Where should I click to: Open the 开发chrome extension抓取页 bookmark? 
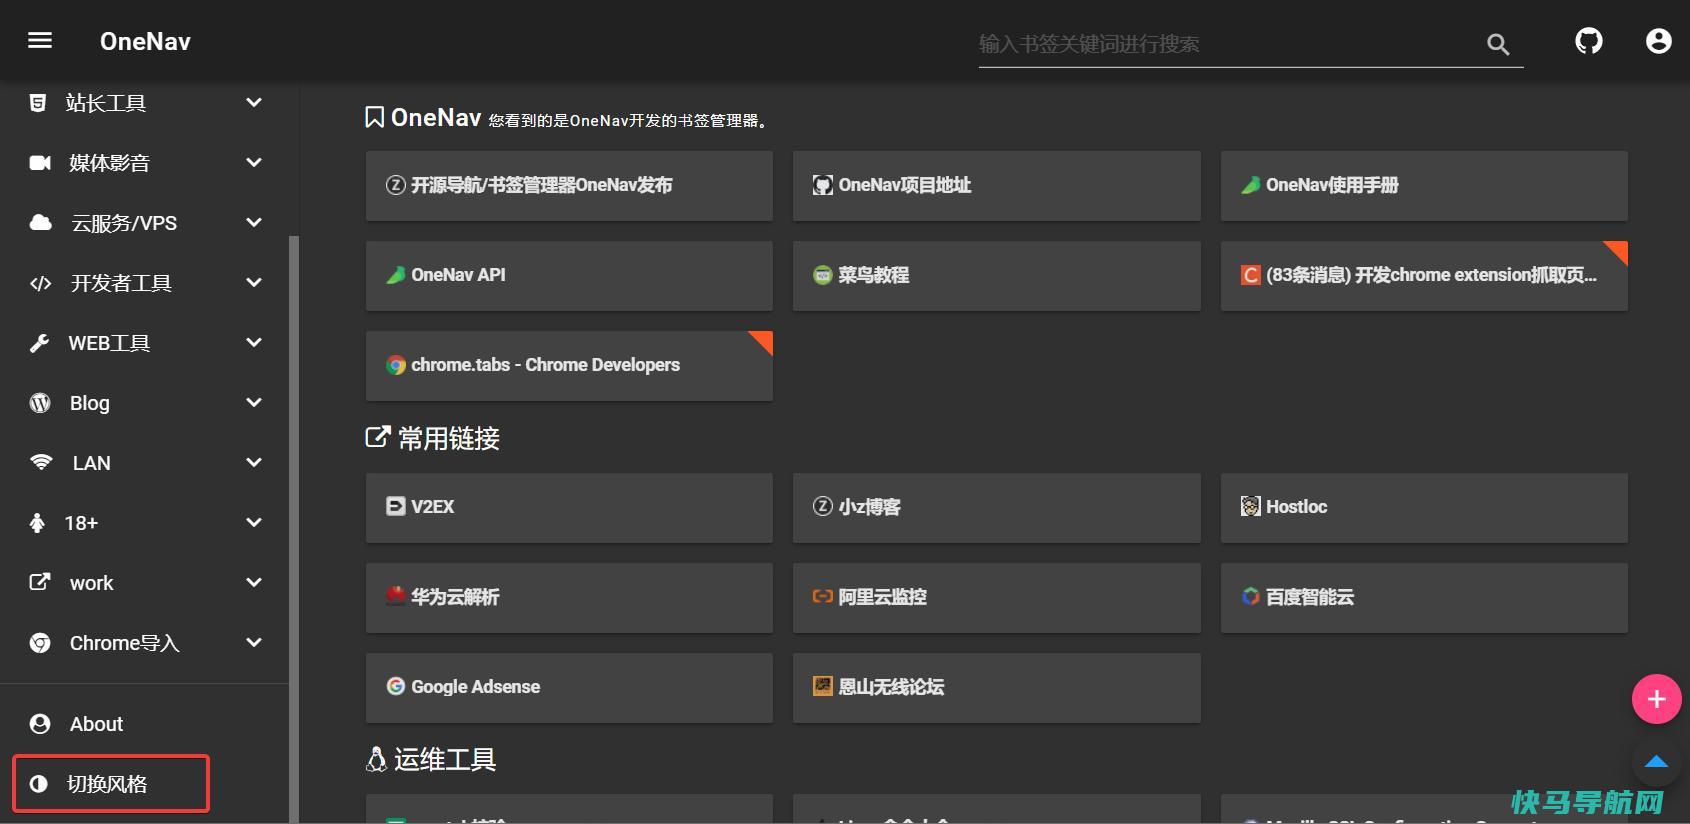[x=1424, y=276]
